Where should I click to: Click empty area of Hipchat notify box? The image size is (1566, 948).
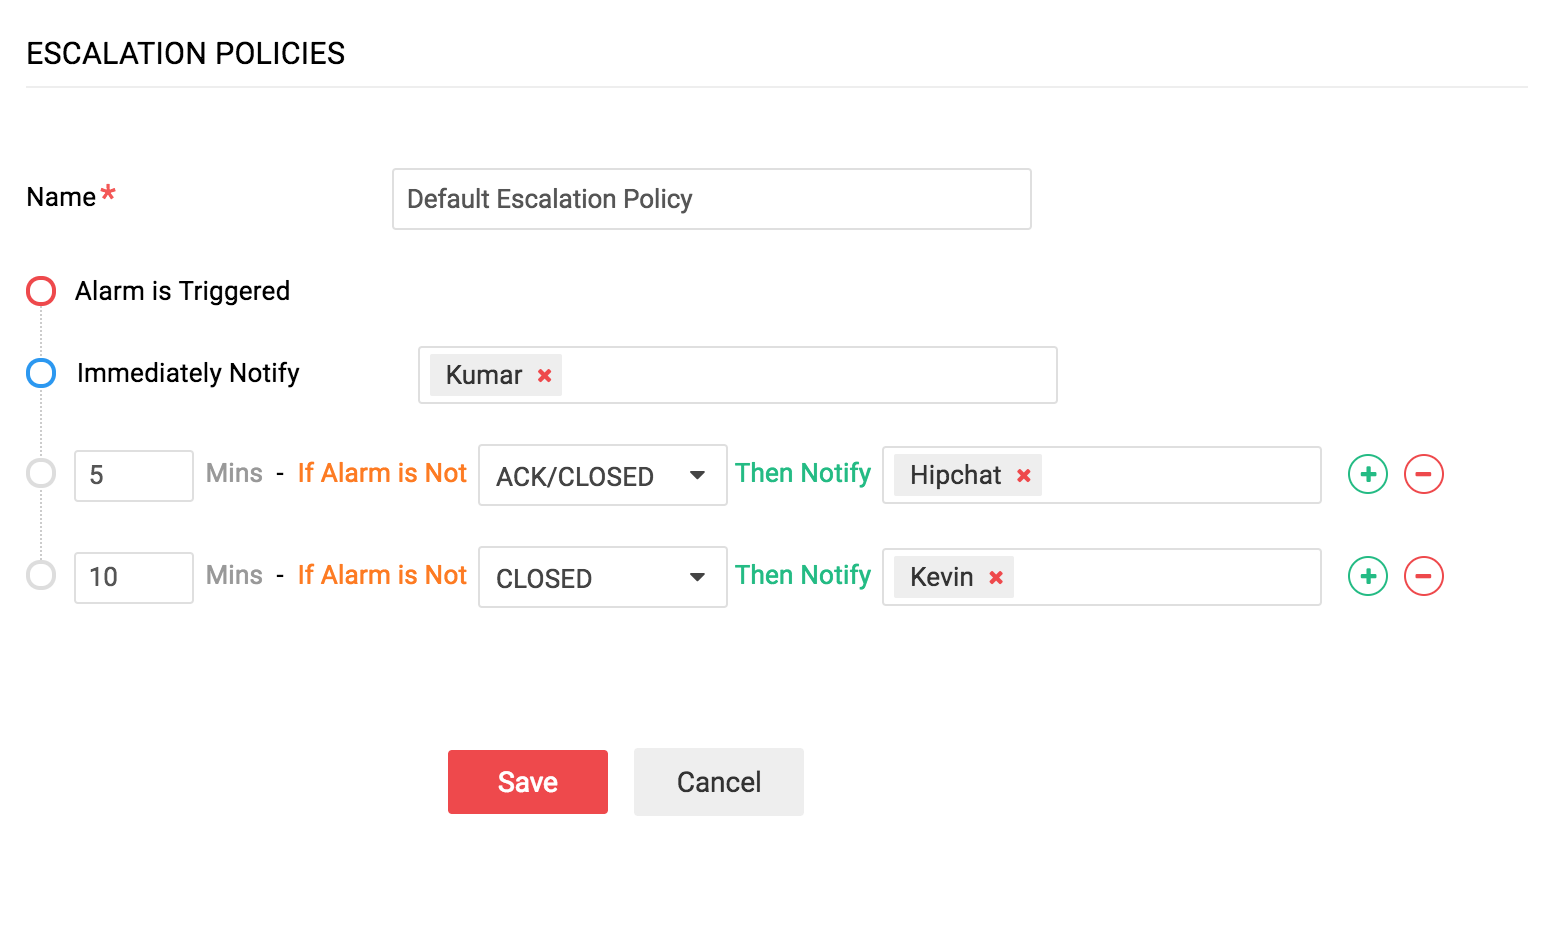pyautogui.click(x=1180, y=475)
